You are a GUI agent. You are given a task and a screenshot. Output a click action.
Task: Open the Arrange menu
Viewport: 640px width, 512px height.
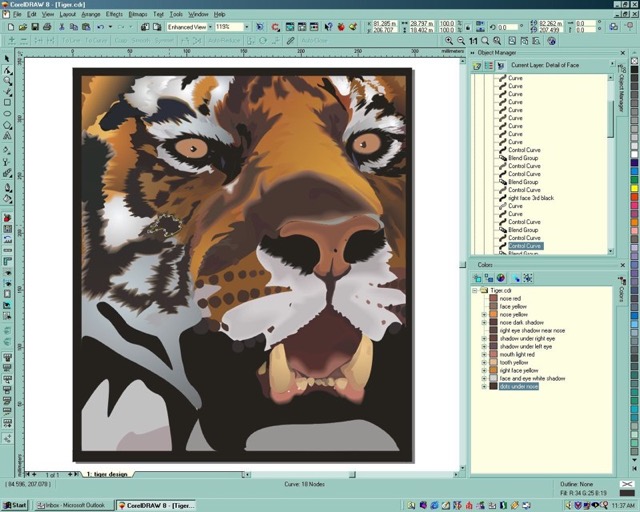(91, 14)
